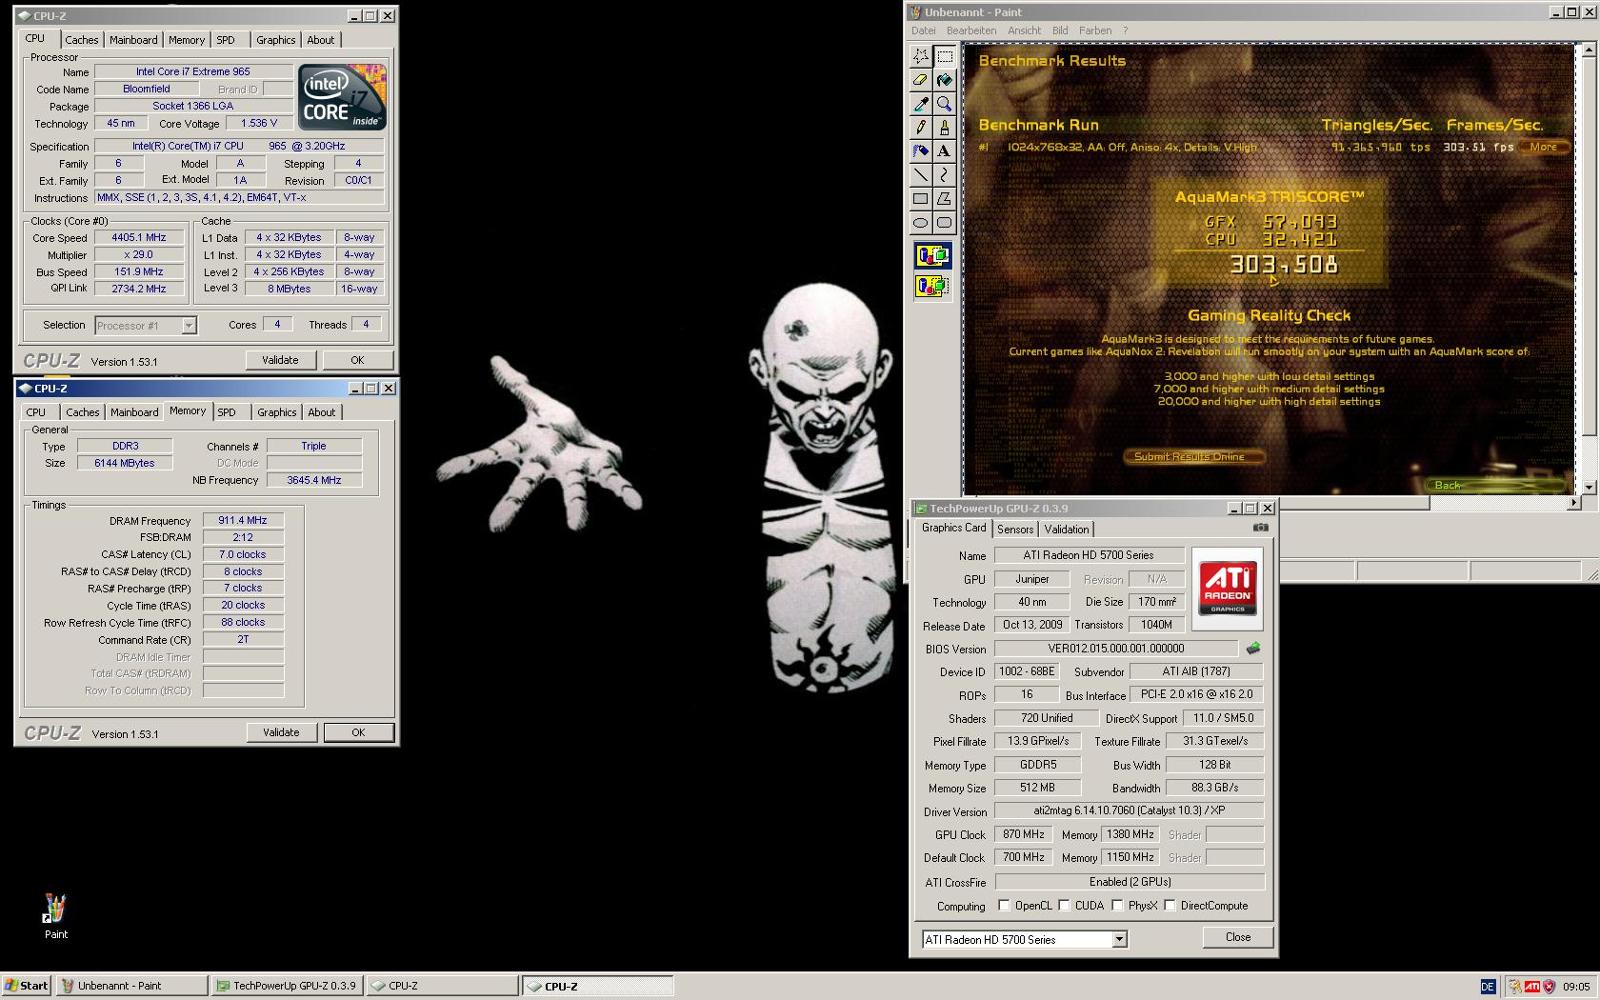Enable the CUDA checkbox
The width and height of the screenshot is (1600, 1000).
pyautogui.click(x=1064, y=906)
